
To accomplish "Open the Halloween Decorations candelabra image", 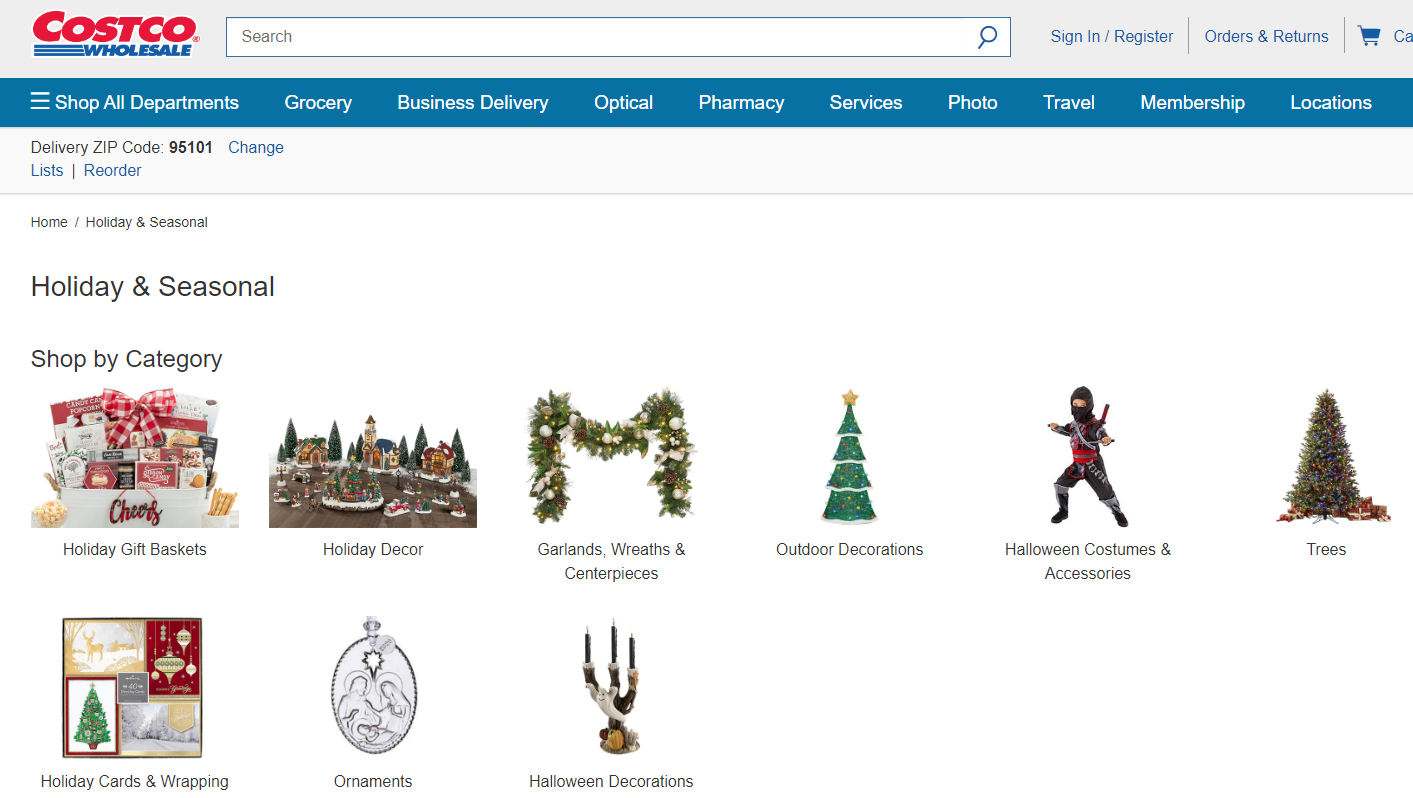I will pos(611,688).
